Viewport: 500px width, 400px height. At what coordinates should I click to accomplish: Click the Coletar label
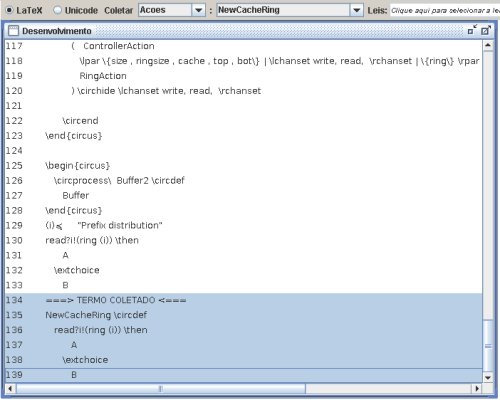118,10
